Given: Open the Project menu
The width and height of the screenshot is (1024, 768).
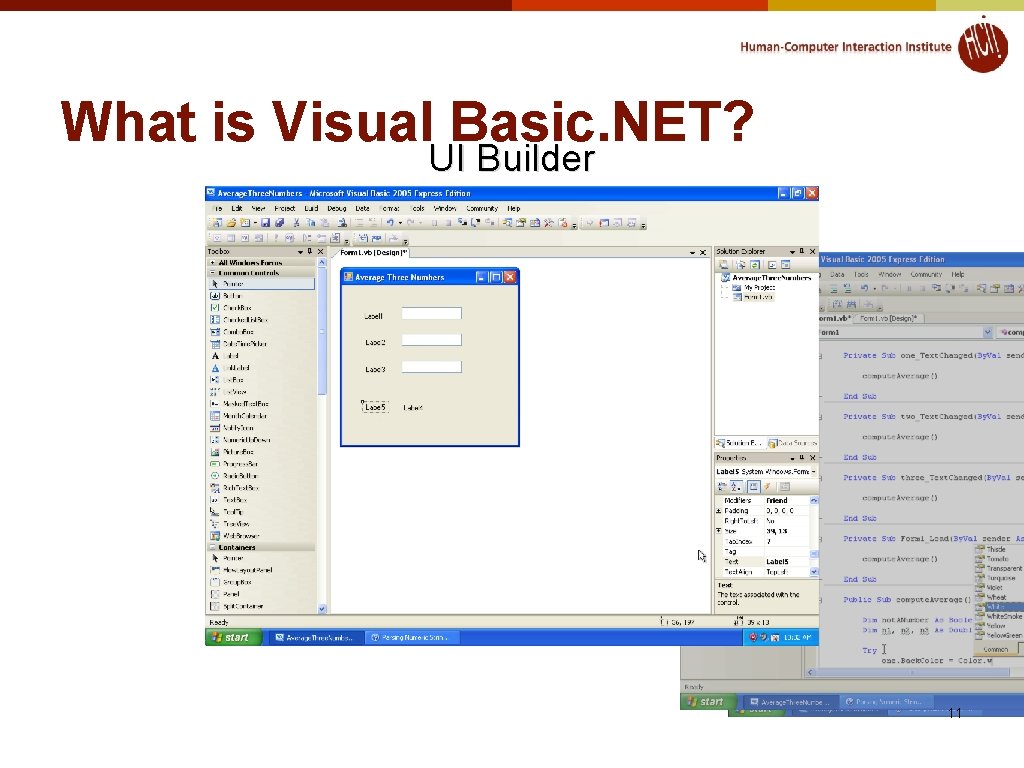Looking at the screenshot, I should tap(285, 208).
